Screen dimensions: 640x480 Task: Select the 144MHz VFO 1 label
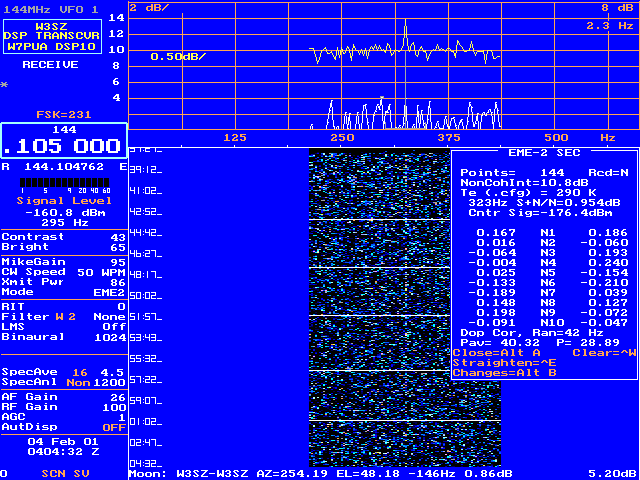(x=51, y=9)
